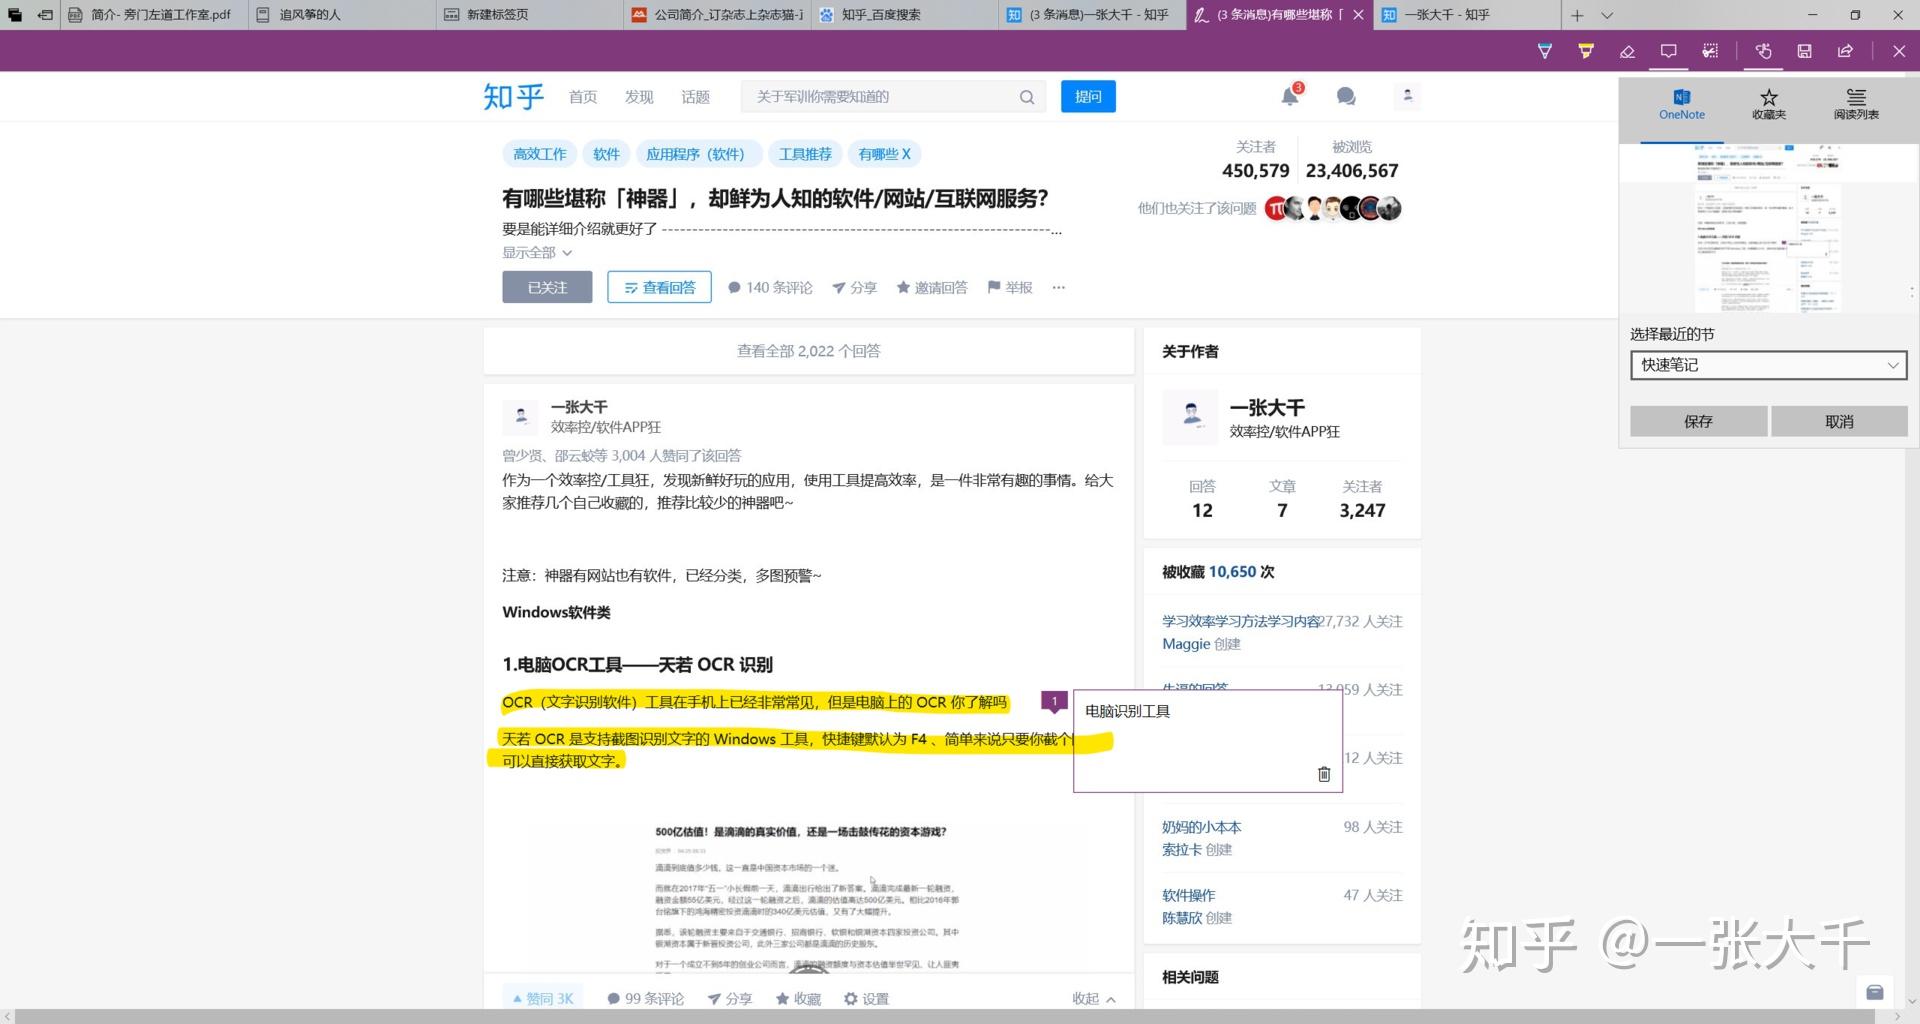Delete the note with the trash icon

[1324, 774]
